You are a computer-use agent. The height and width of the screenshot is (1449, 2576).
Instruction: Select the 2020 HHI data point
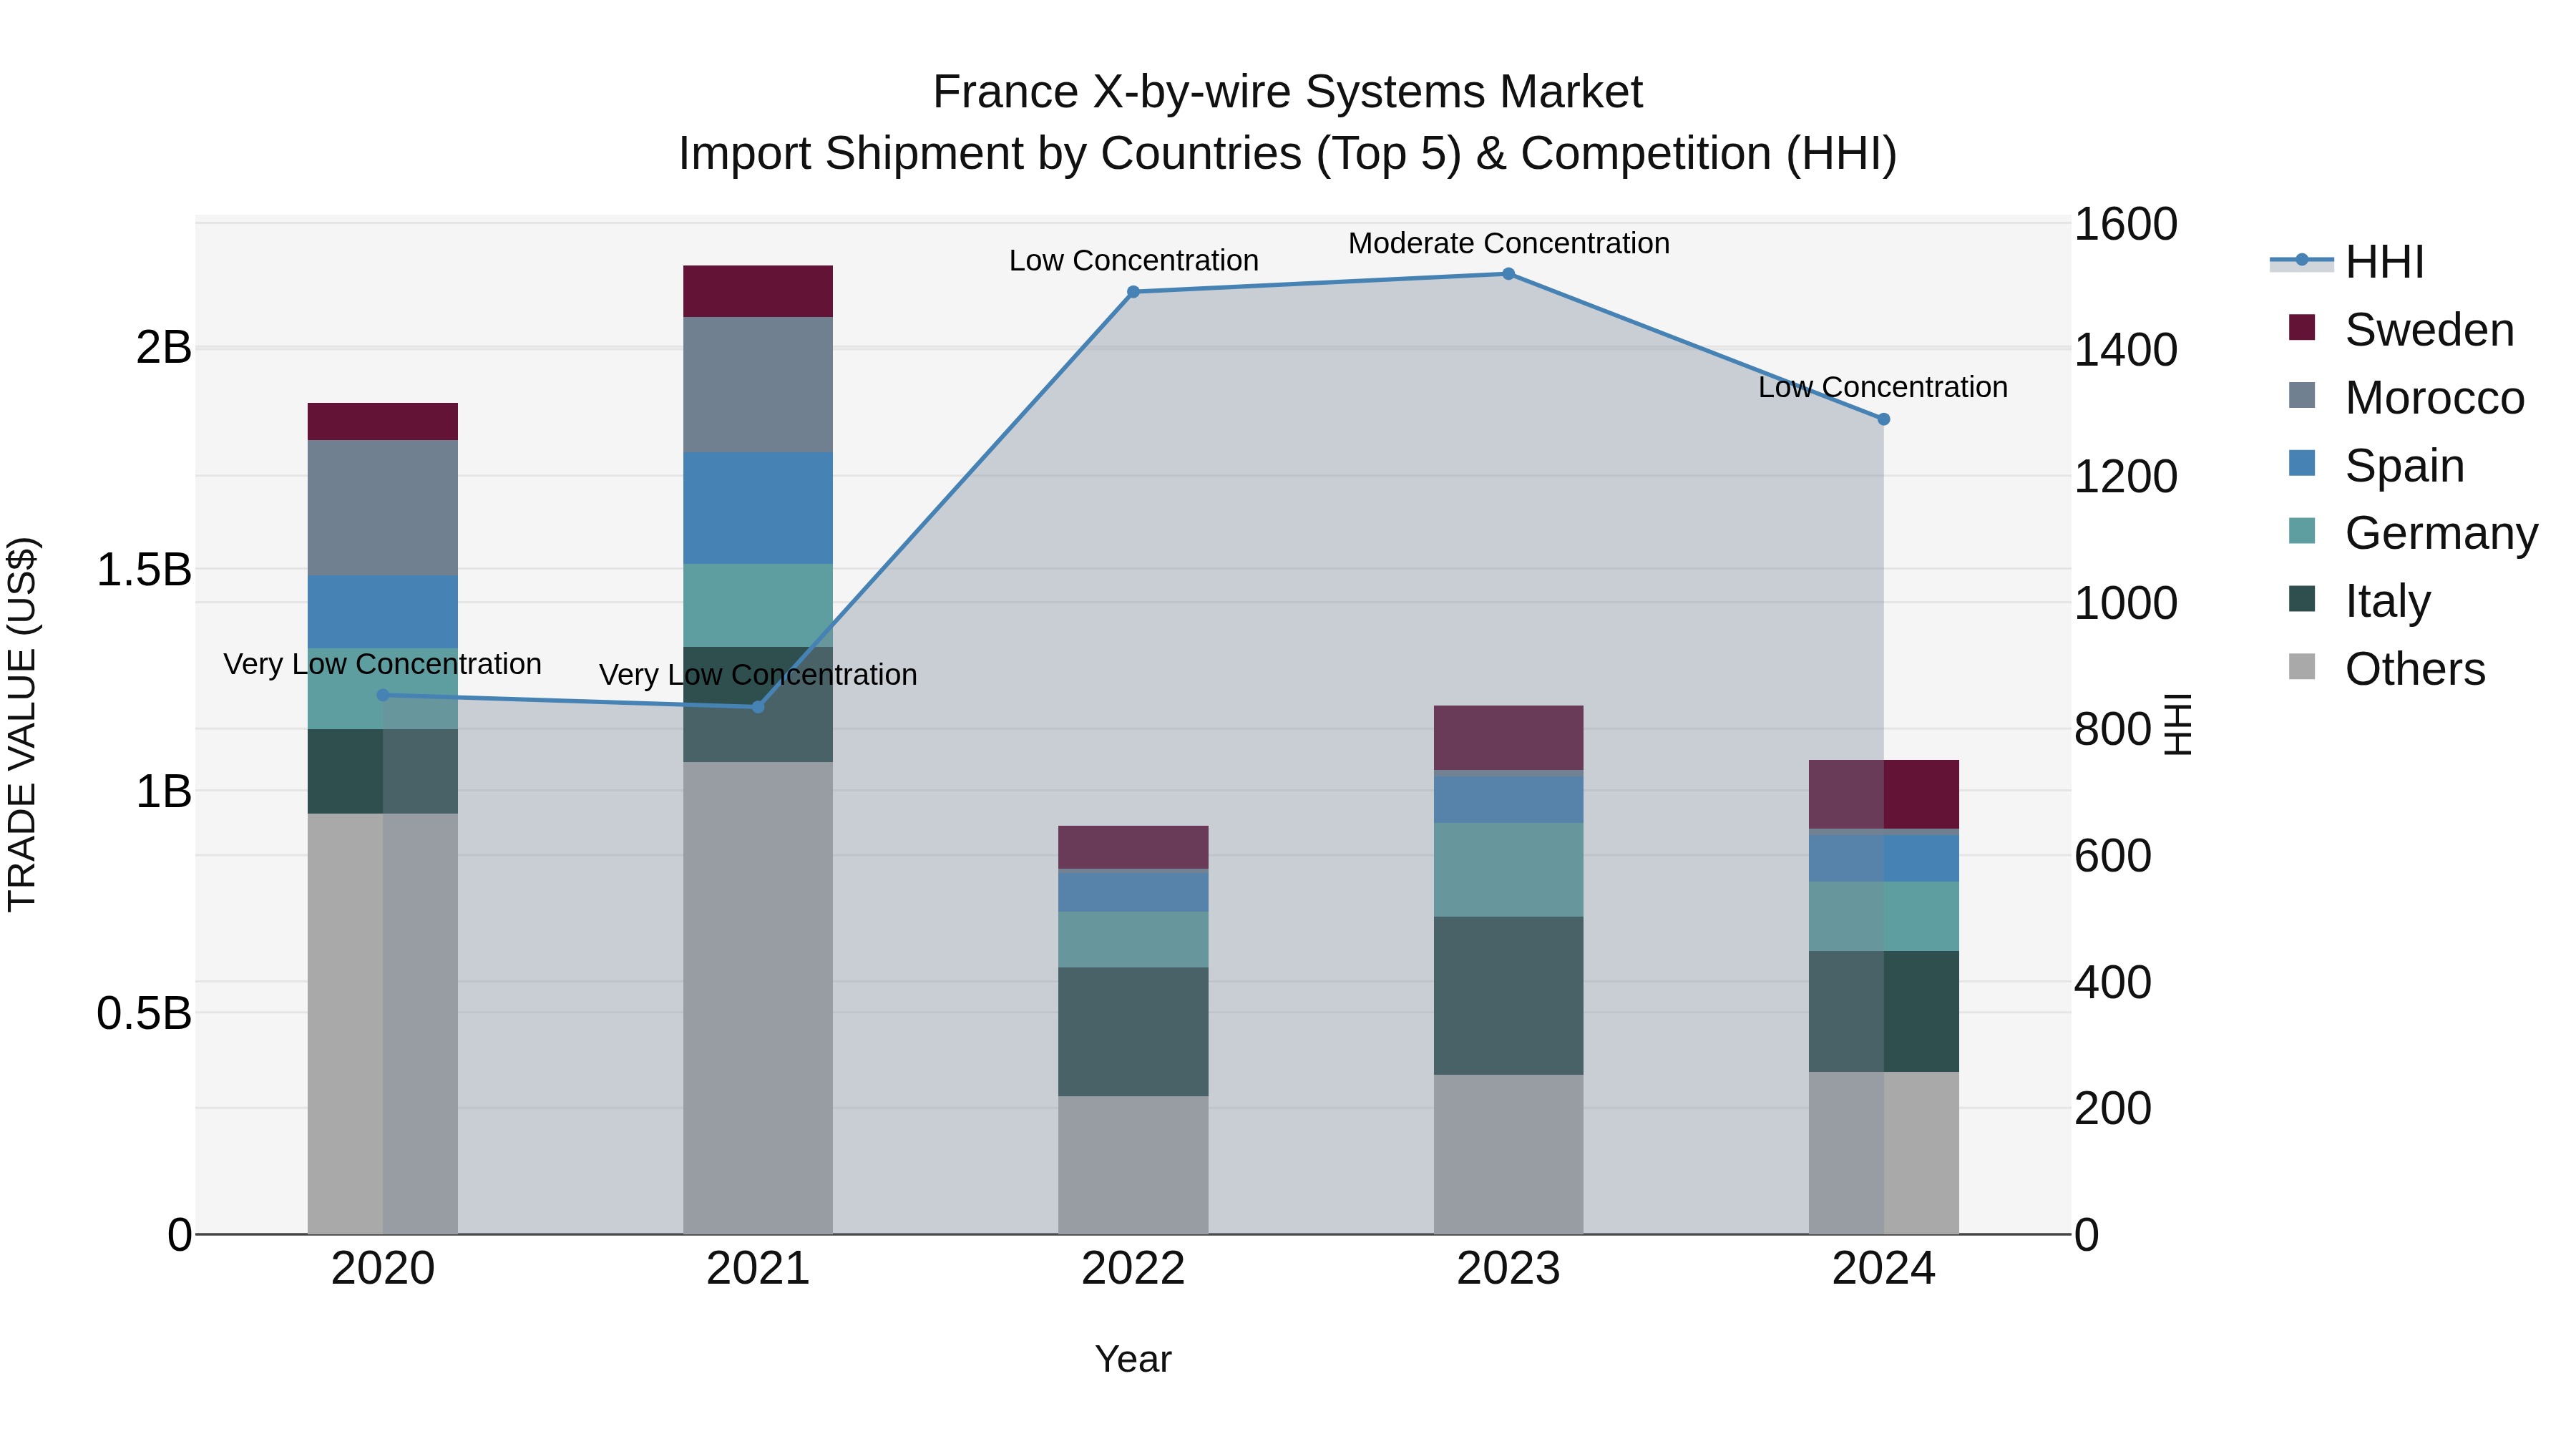(x=383, y=695)
